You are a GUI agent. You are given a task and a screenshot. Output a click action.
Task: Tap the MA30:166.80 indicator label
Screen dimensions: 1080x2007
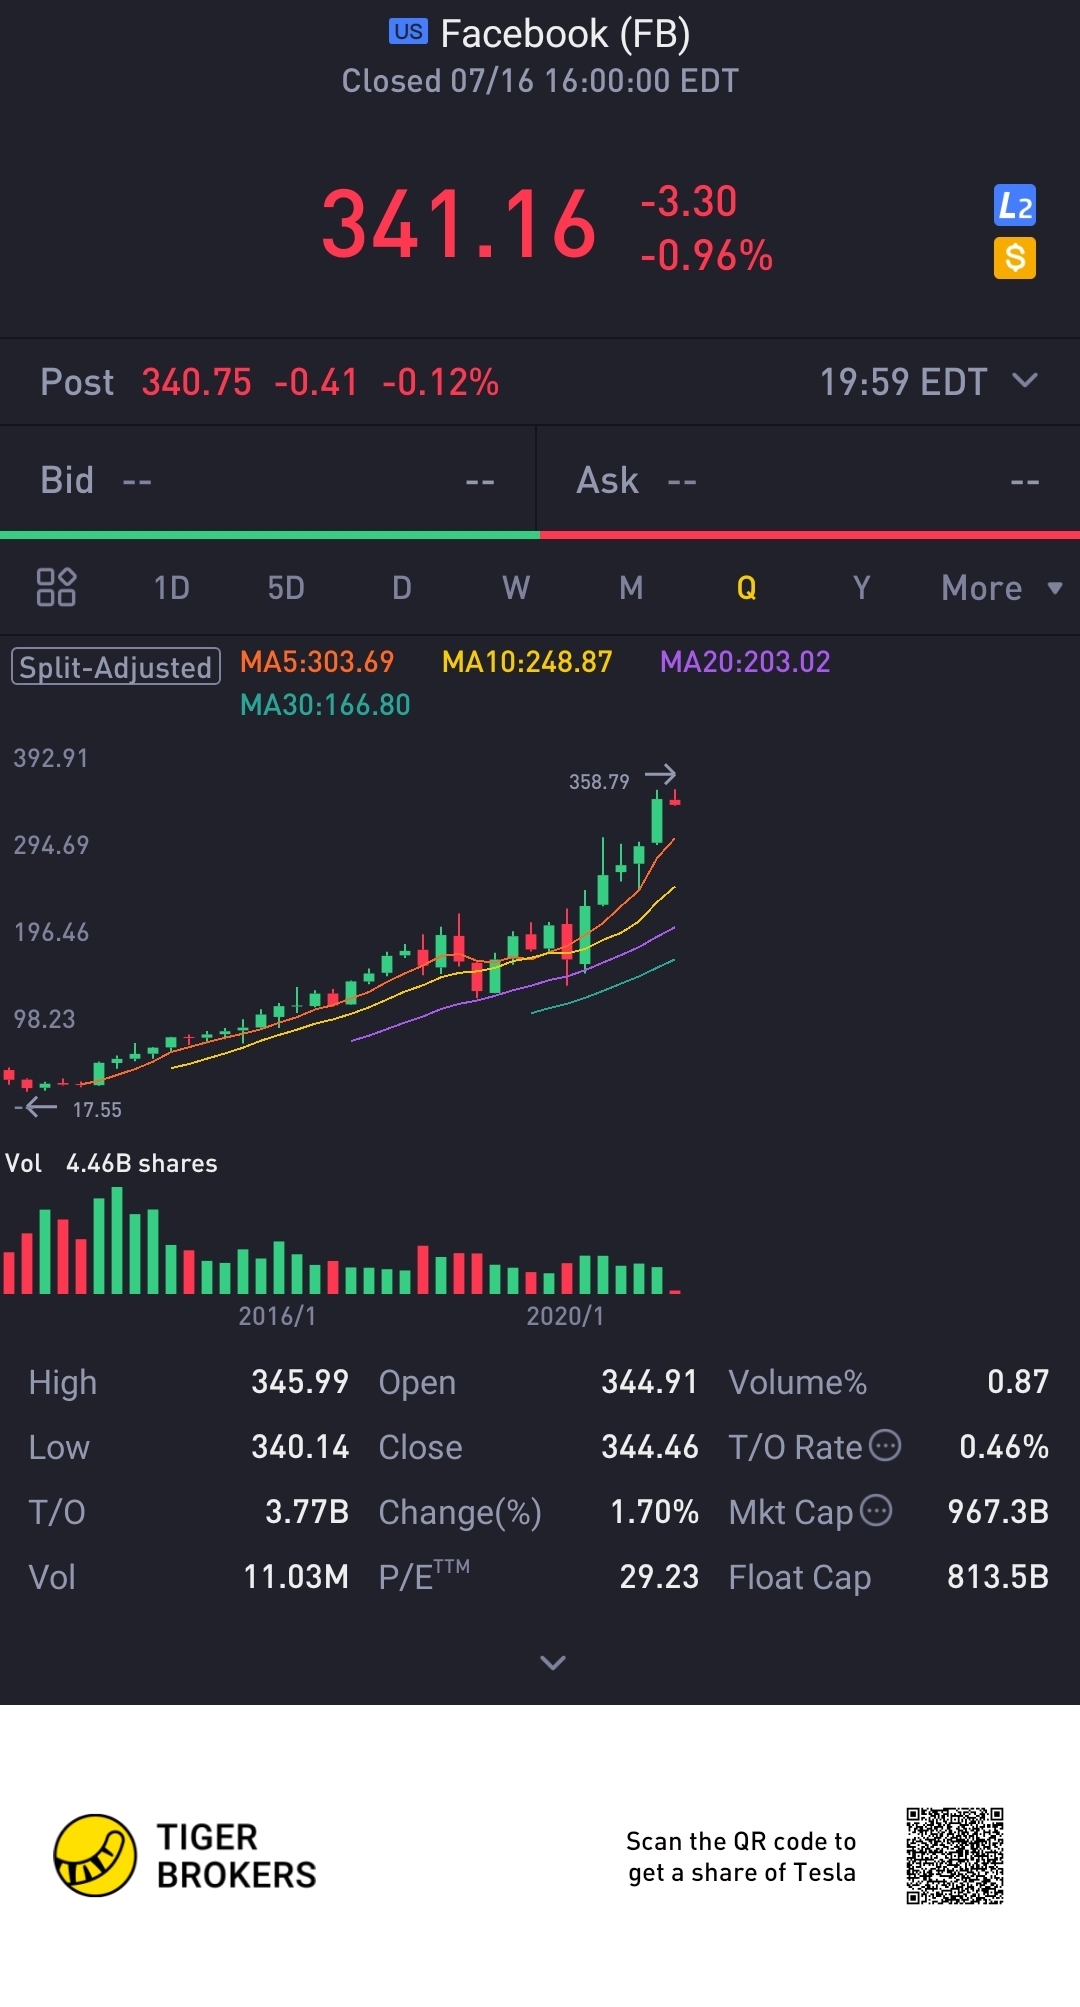coord(325,705)
